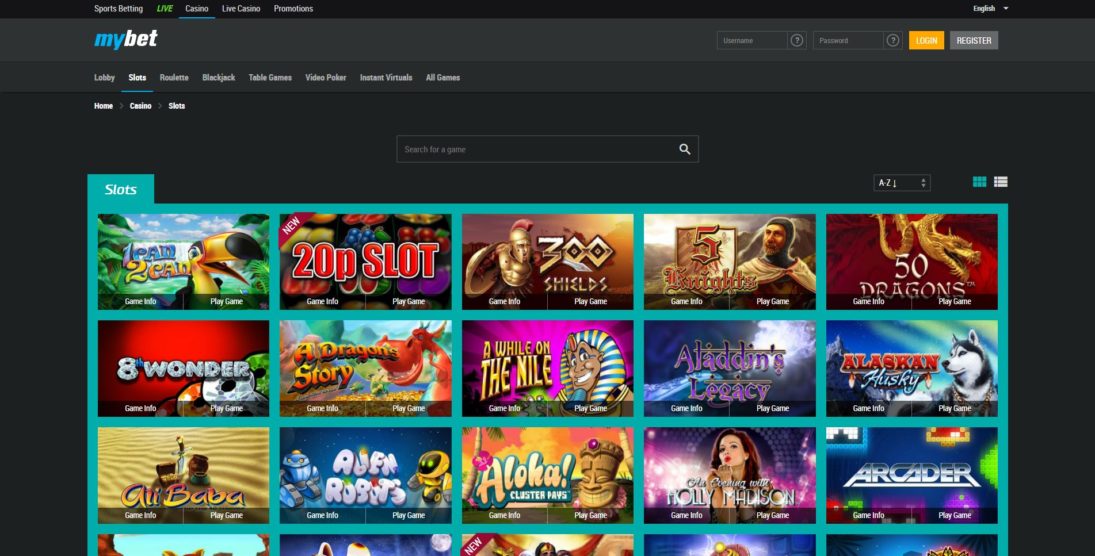
Task: Play Game Aloha! Cluster Pays
Action: (x=591, y=515)
